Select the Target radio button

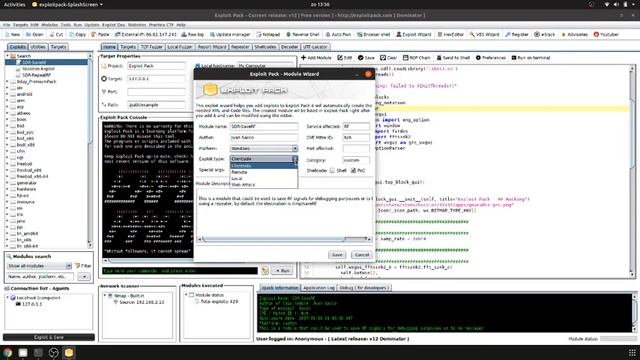coord(104,79)
